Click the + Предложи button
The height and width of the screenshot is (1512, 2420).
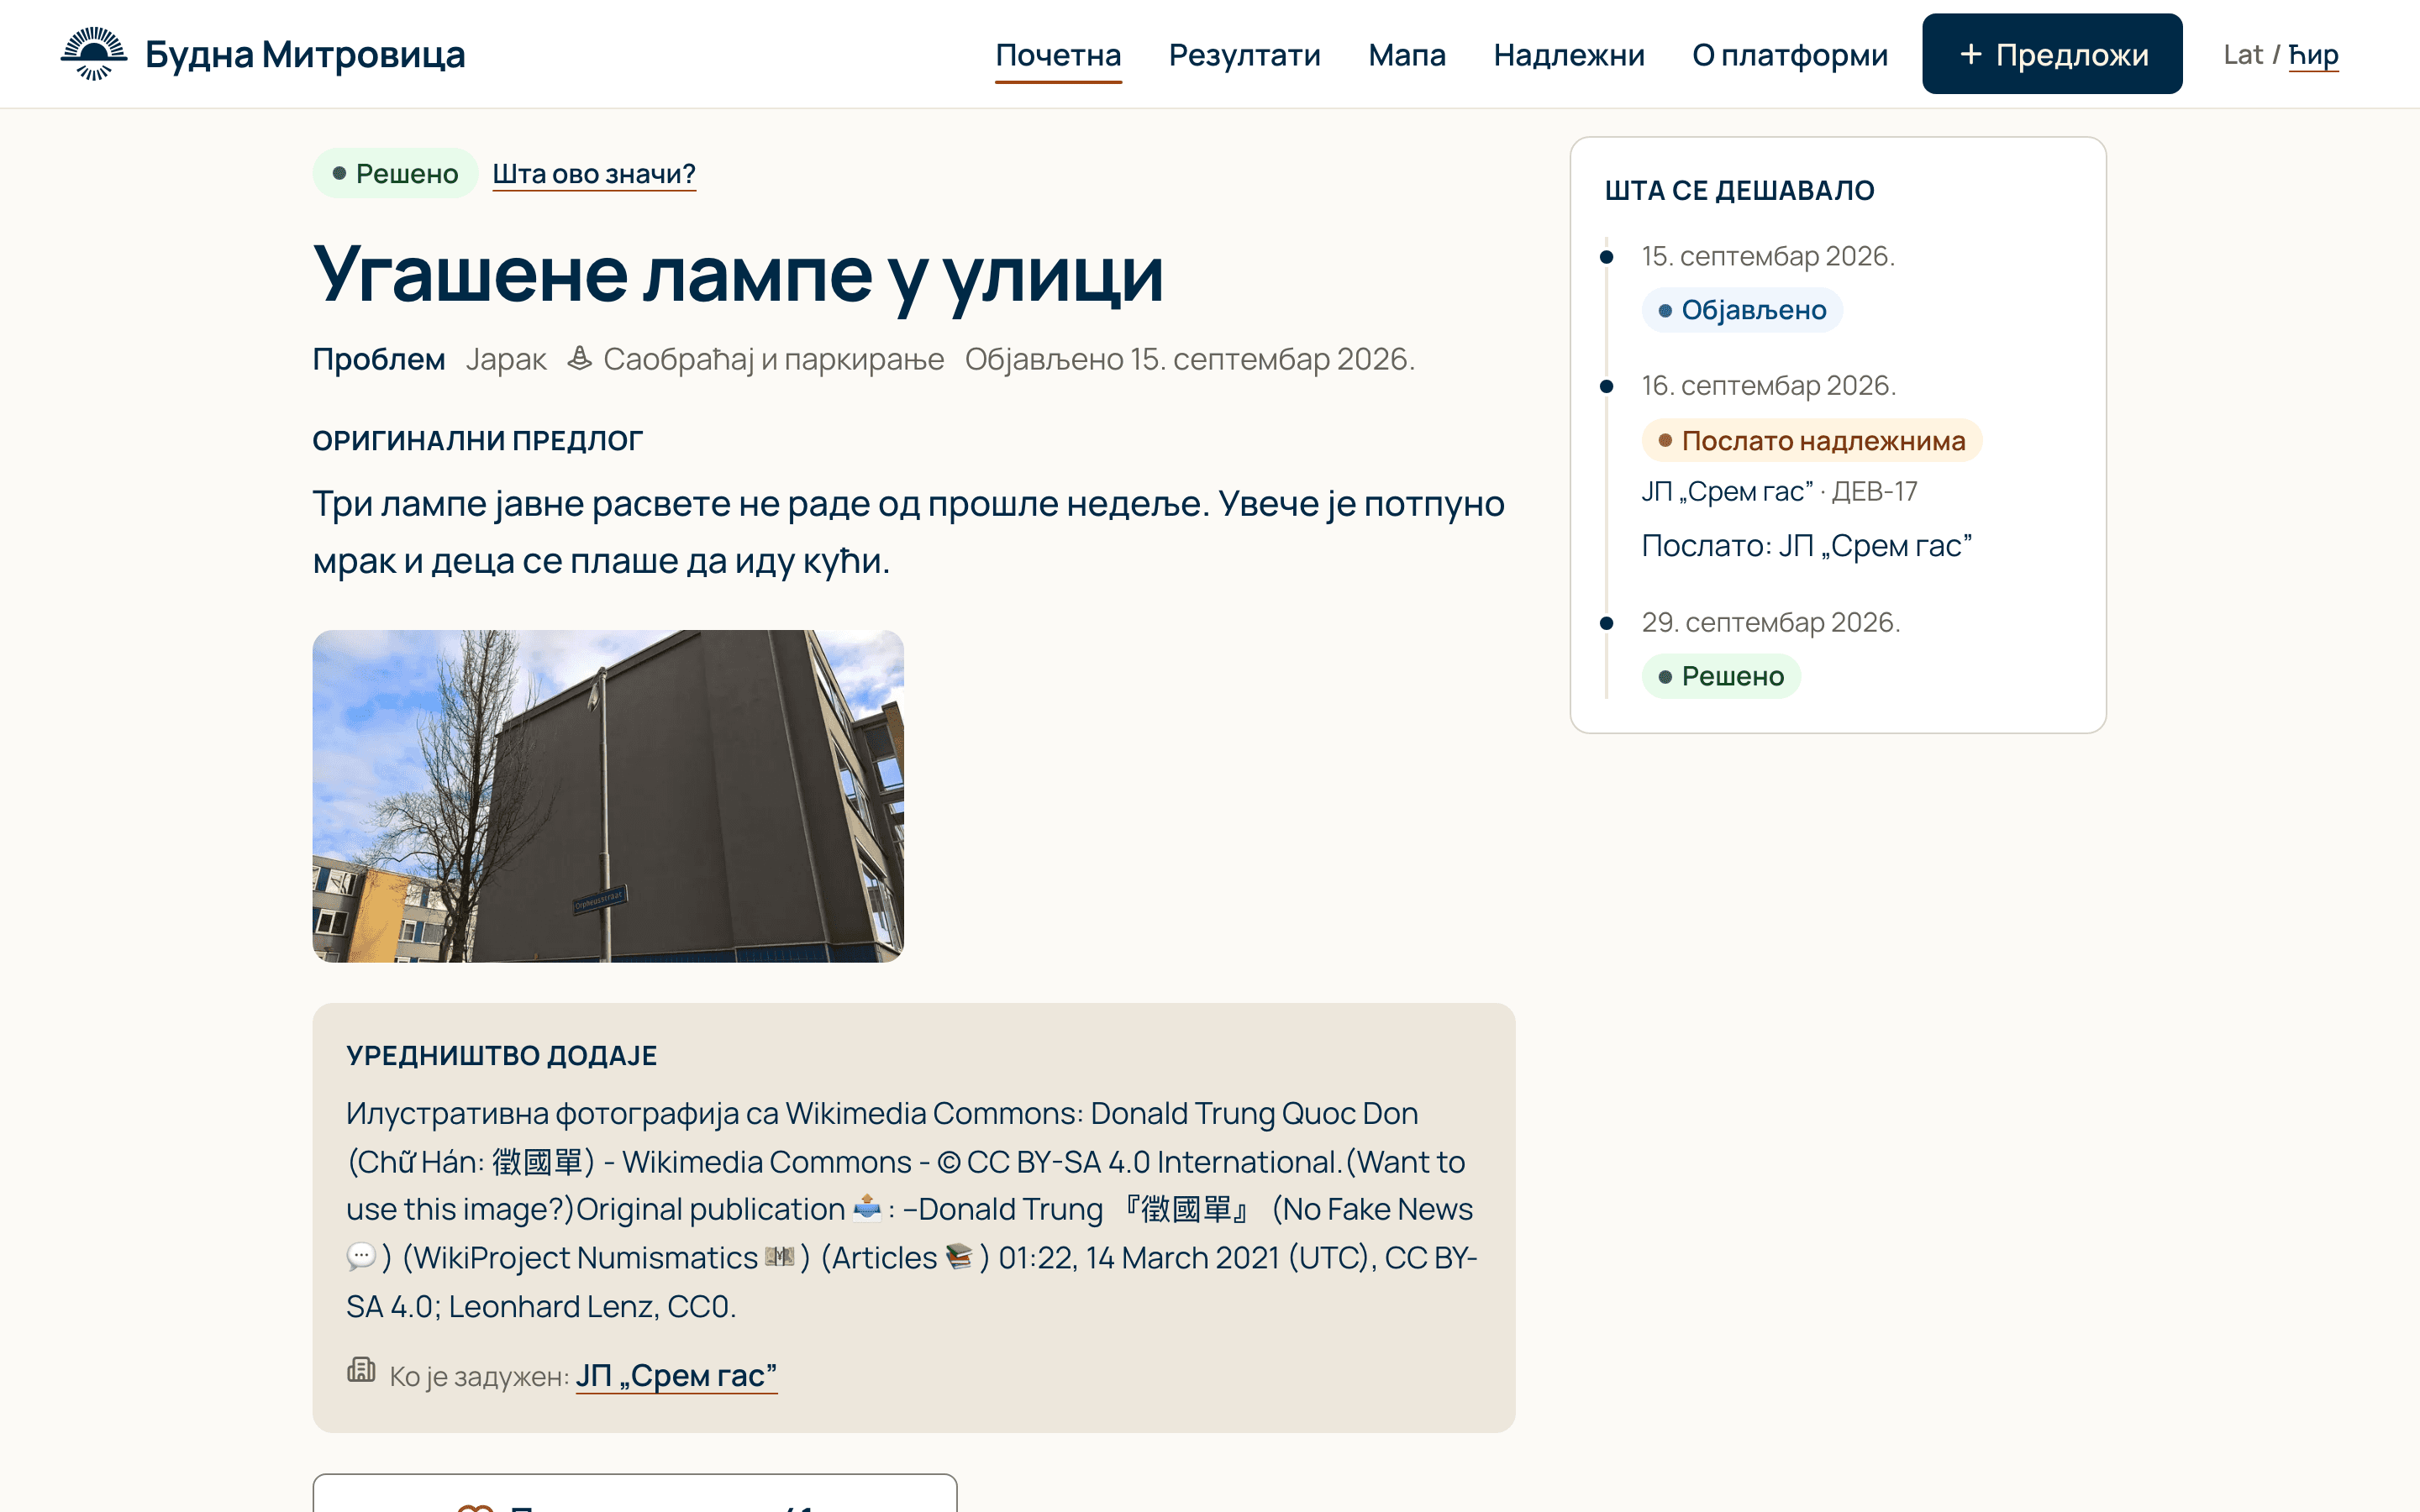coord(2052,54)
